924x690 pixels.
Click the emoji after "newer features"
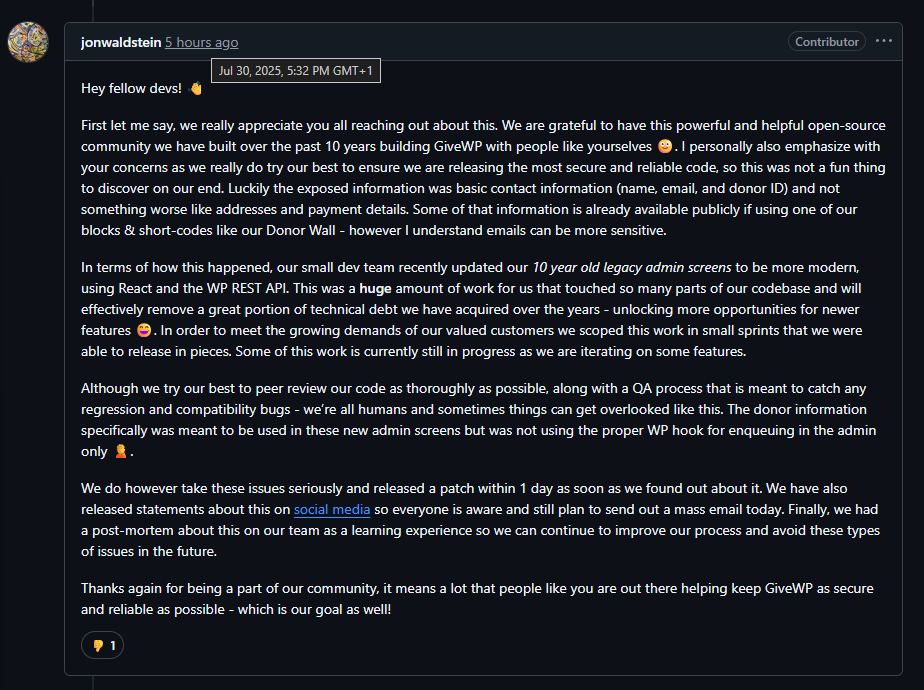146,330
